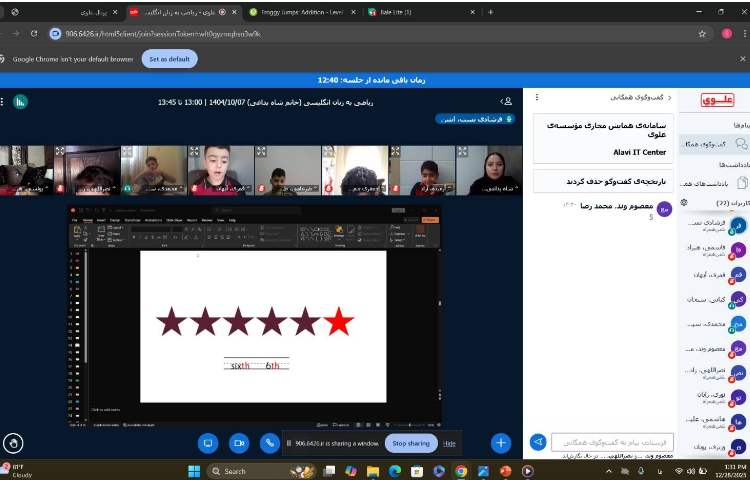Click the Hide link in sharing bar
The width and height of the screenshot is (750, 480).
(449, 444)
